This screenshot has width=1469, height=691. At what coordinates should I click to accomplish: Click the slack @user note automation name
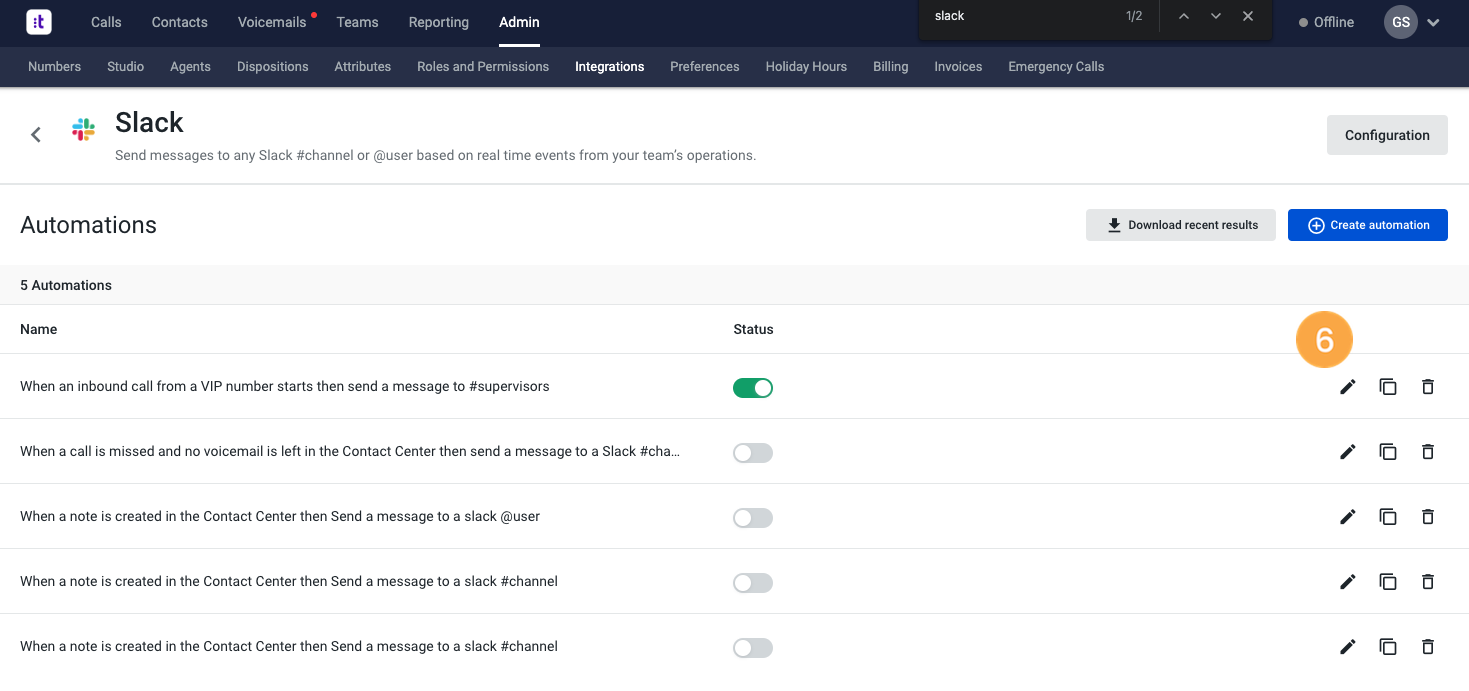click(280, 516)
